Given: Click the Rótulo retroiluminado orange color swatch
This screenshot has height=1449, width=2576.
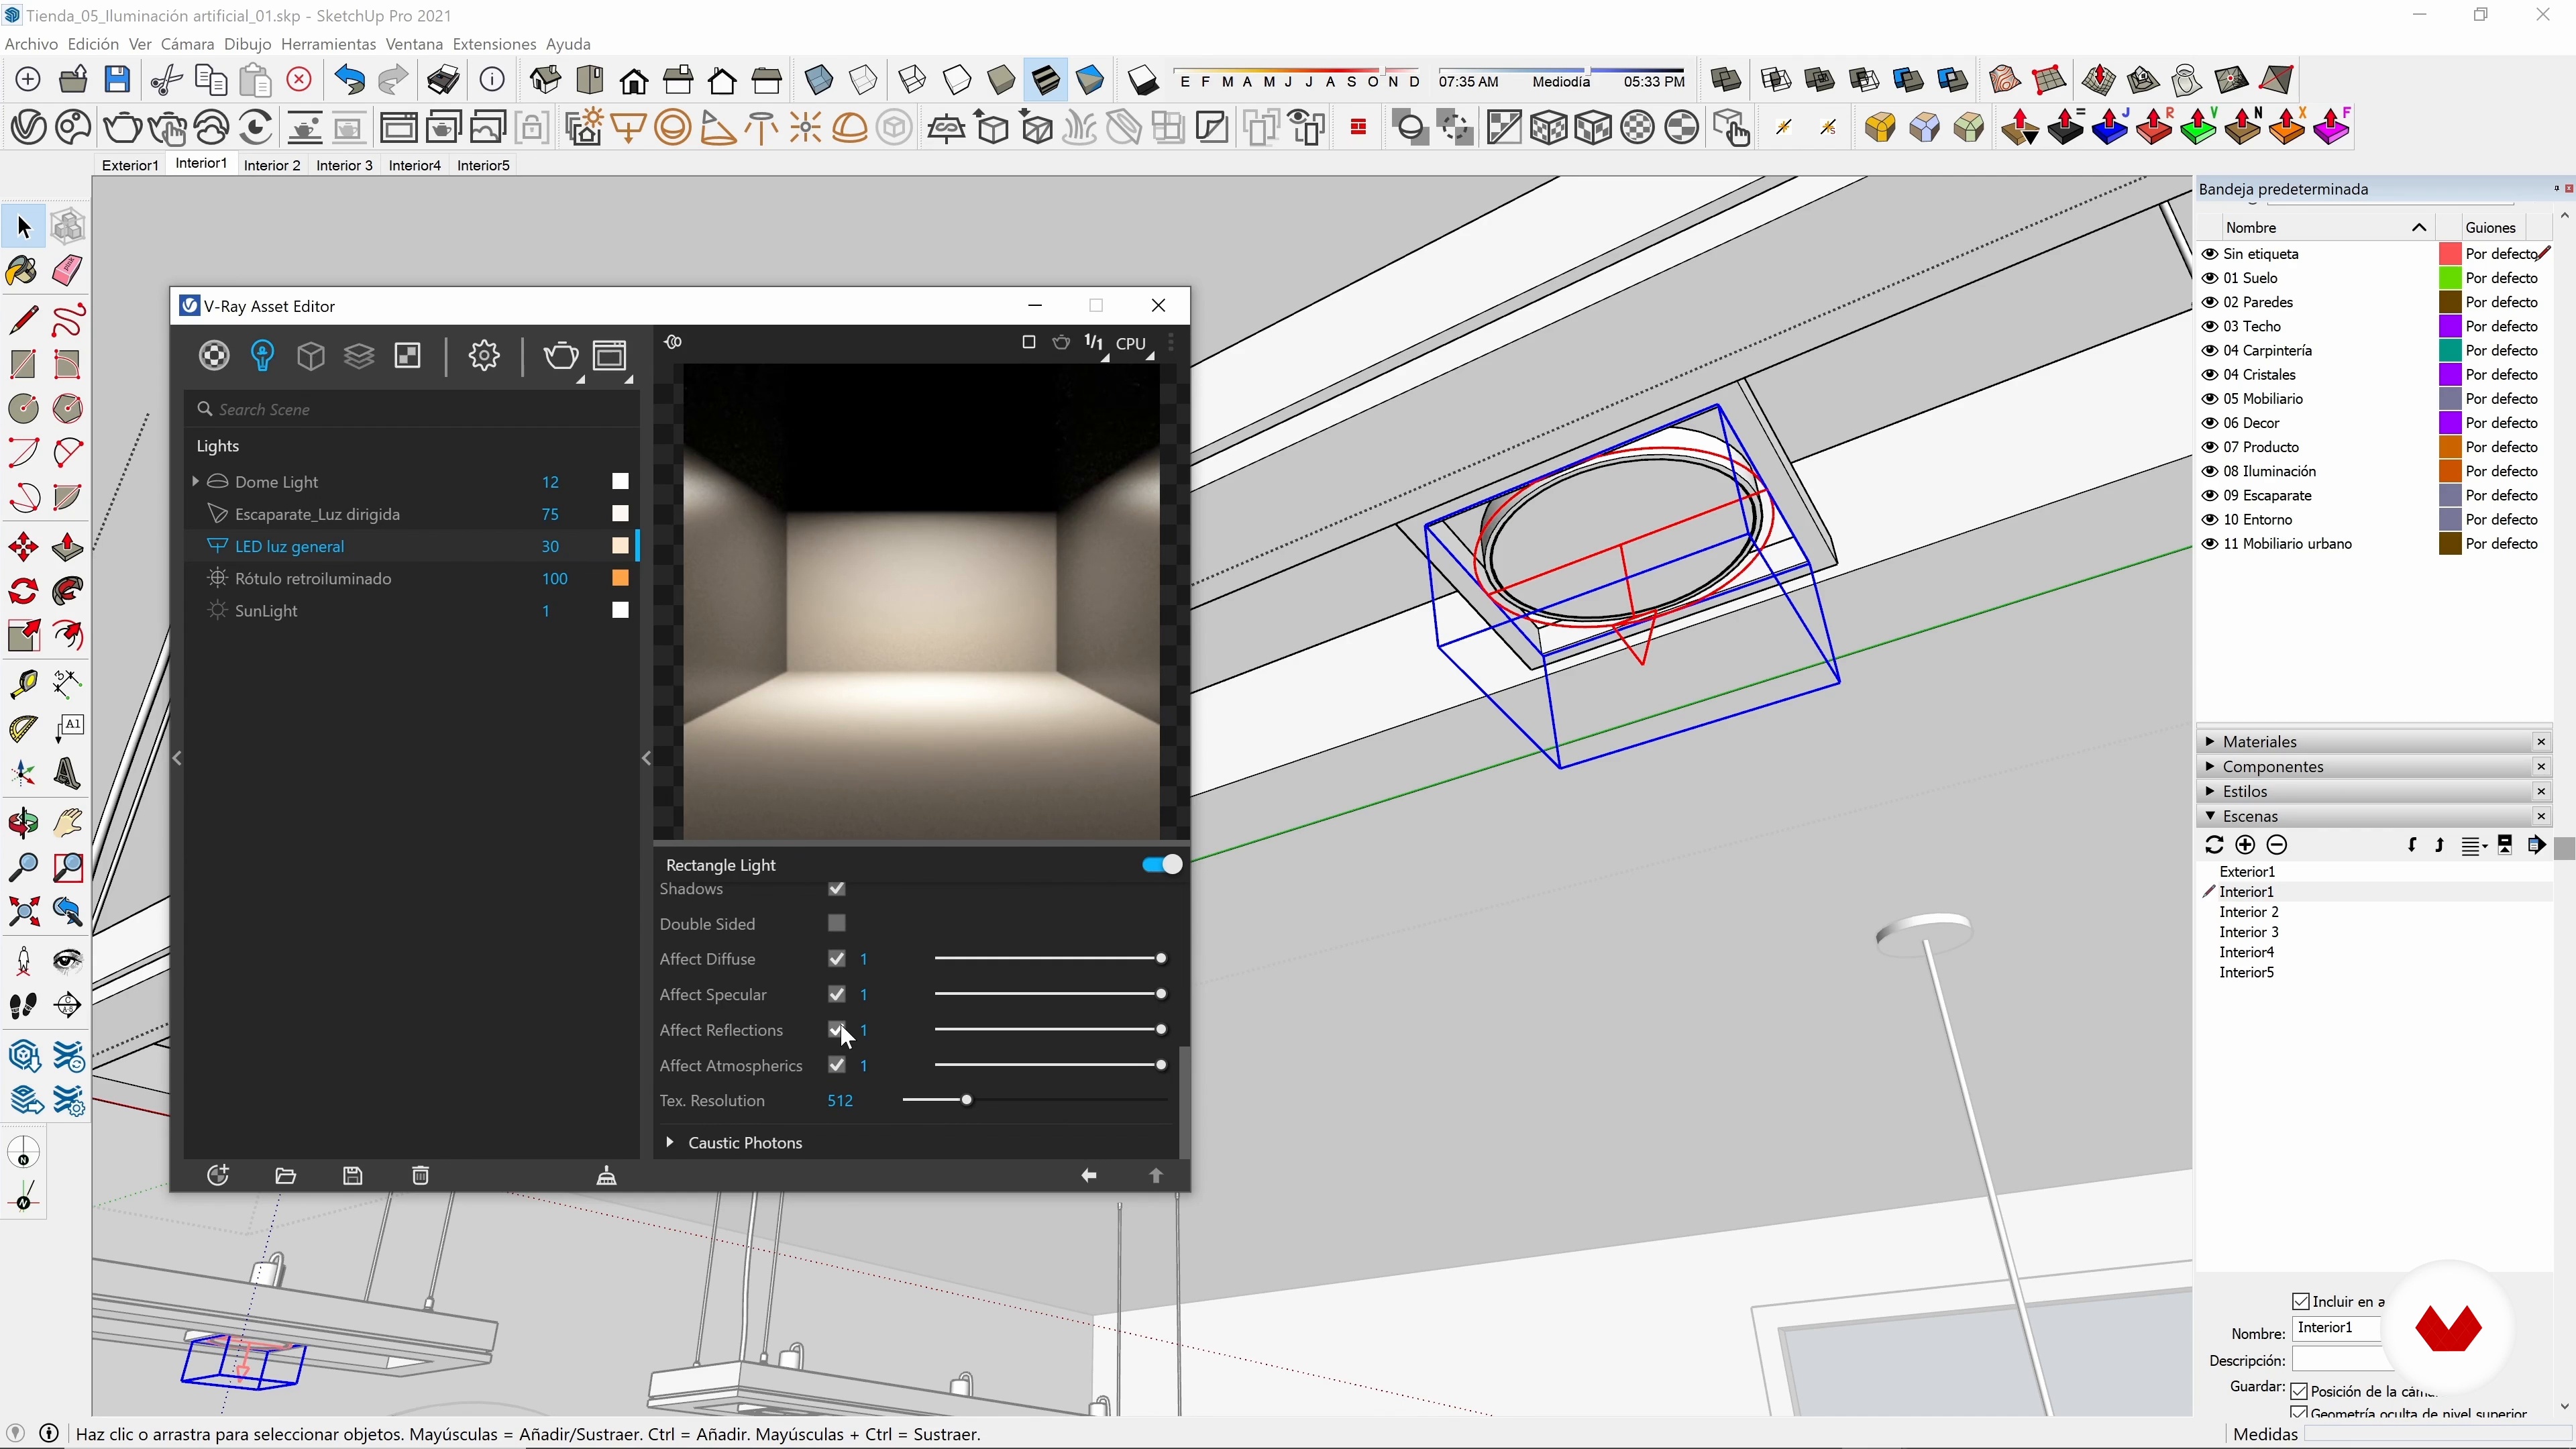Looking at the screenshot, I should pos(620,578).
